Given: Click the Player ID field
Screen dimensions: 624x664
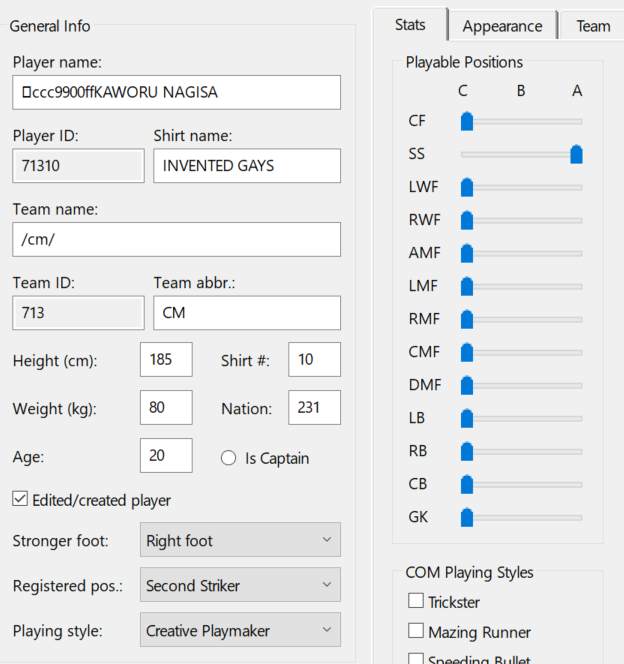Looking at the screenshot, I should click(78, 166).
